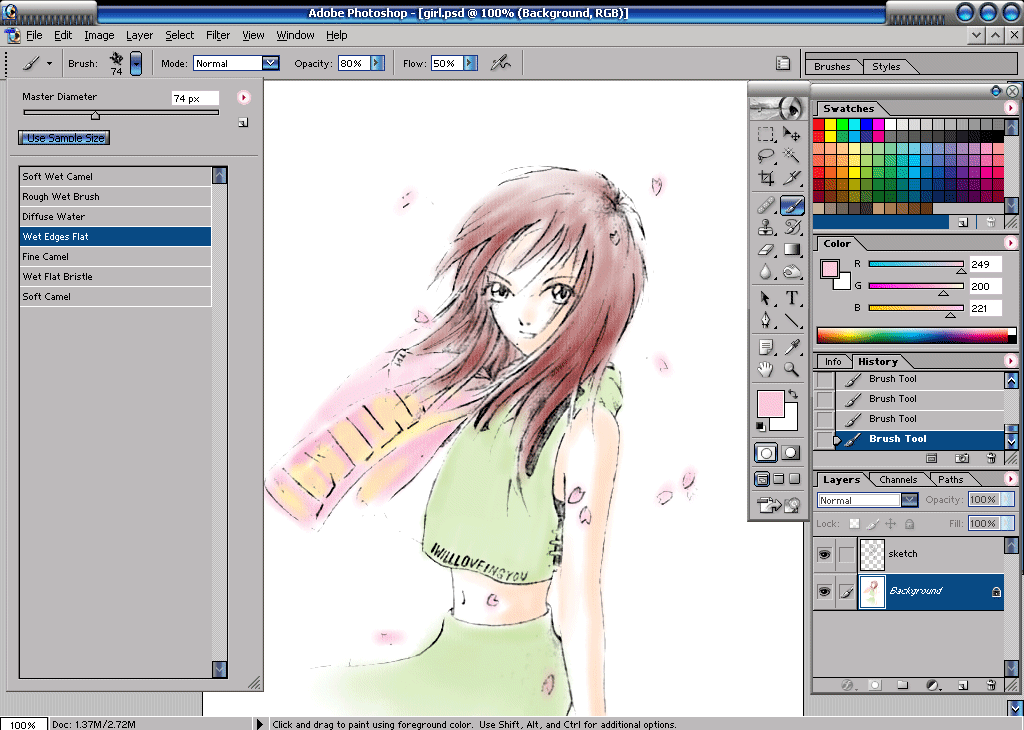Switch to Quick Mask mode
The image size is (1024, 730).
tap(791, 452)
